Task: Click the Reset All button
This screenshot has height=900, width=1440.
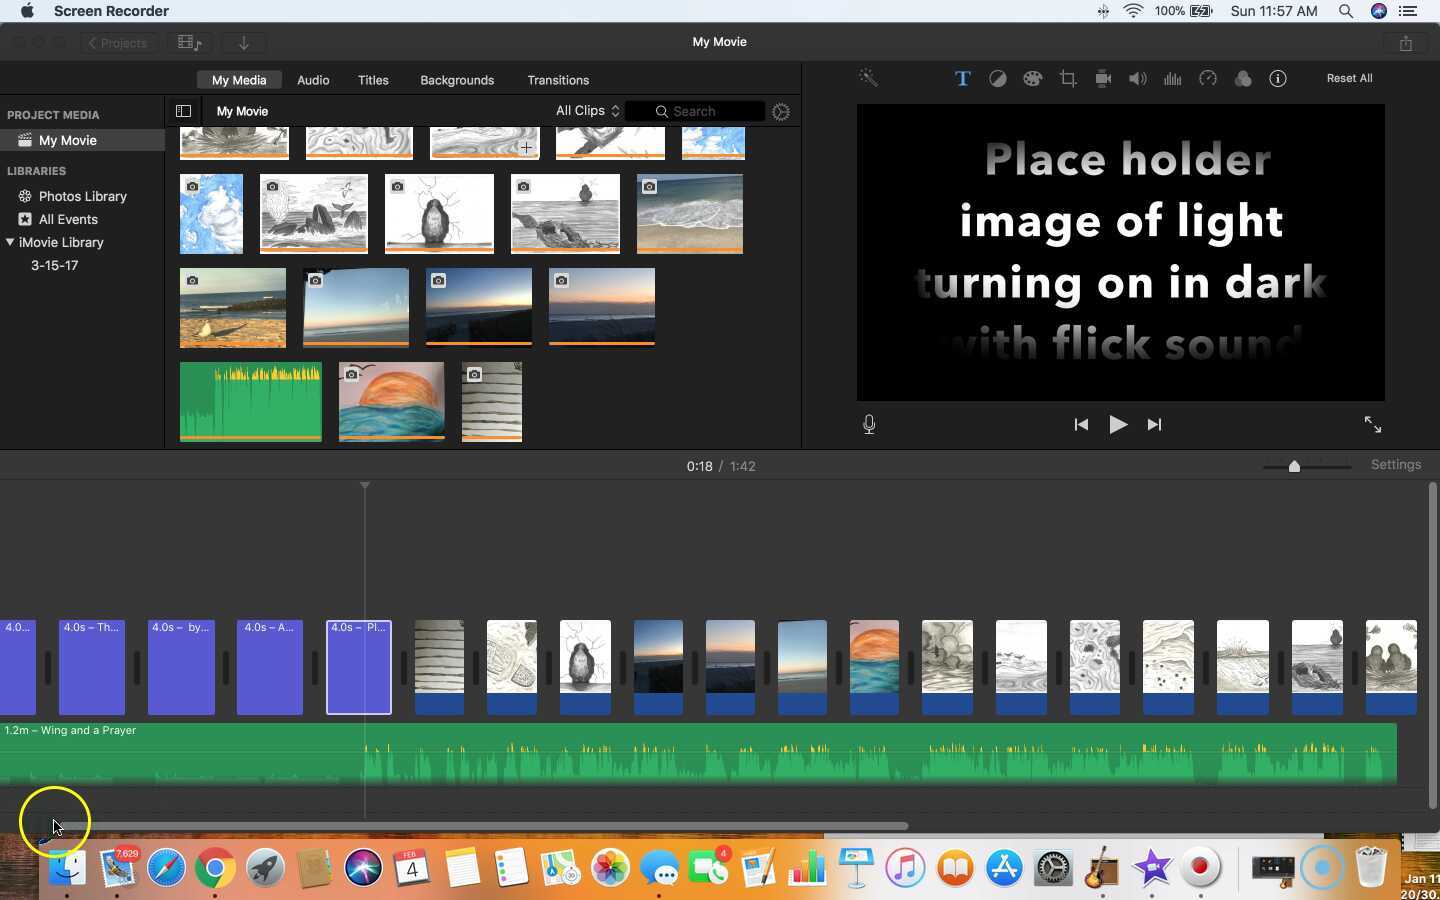Action: point(1348,78)
